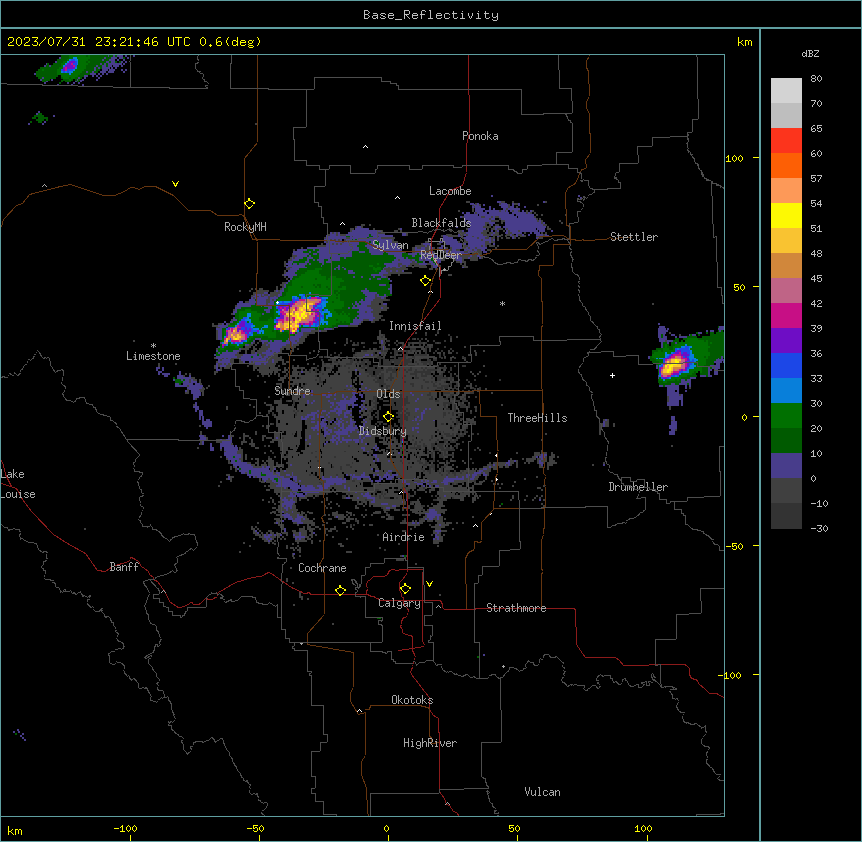Select the green 30 dBZ color swatch
This screenshot has width=862, height=842.
786,416
